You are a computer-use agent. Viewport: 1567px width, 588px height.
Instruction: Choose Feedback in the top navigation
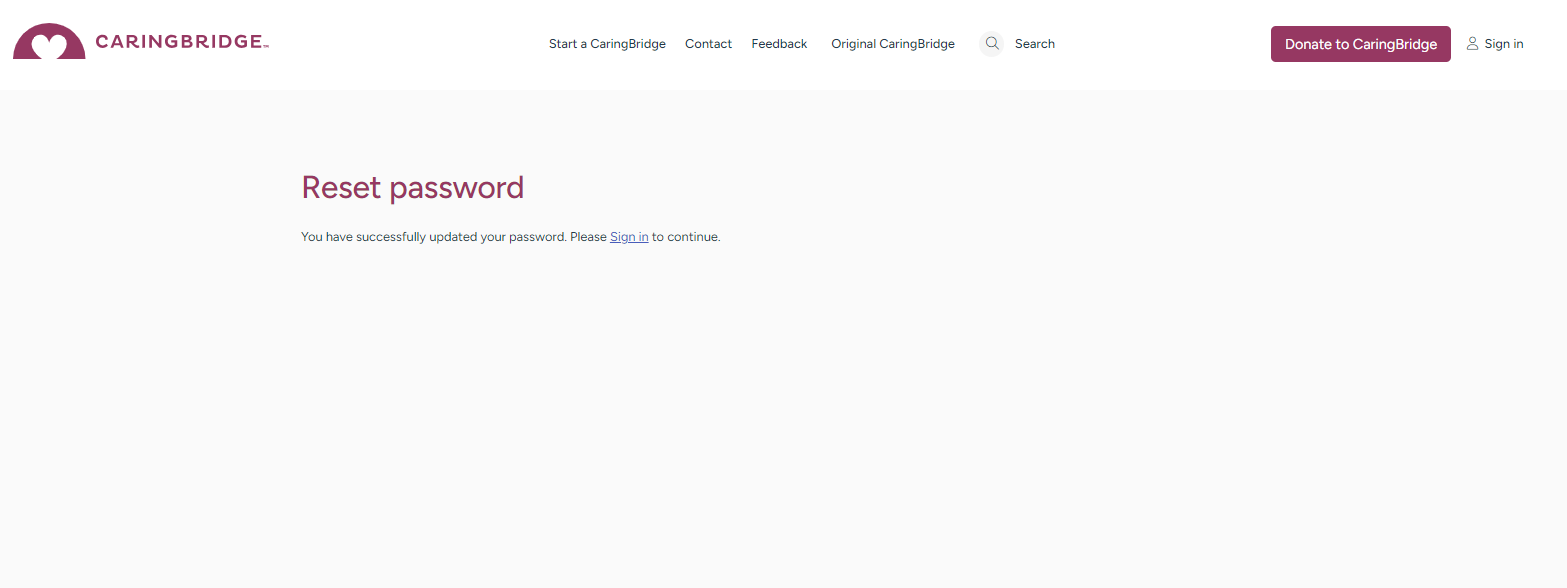[778, 43]
